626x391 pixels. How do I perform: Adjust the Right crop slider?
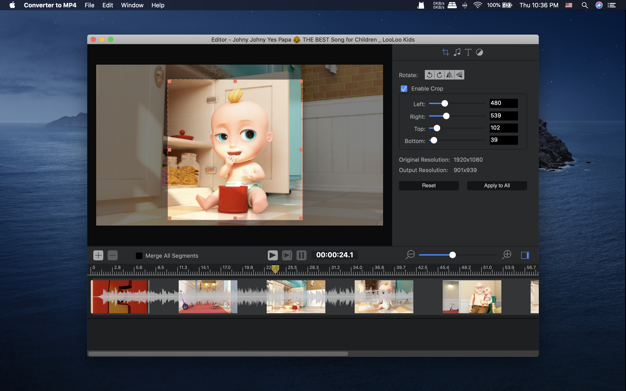[446, 116]
